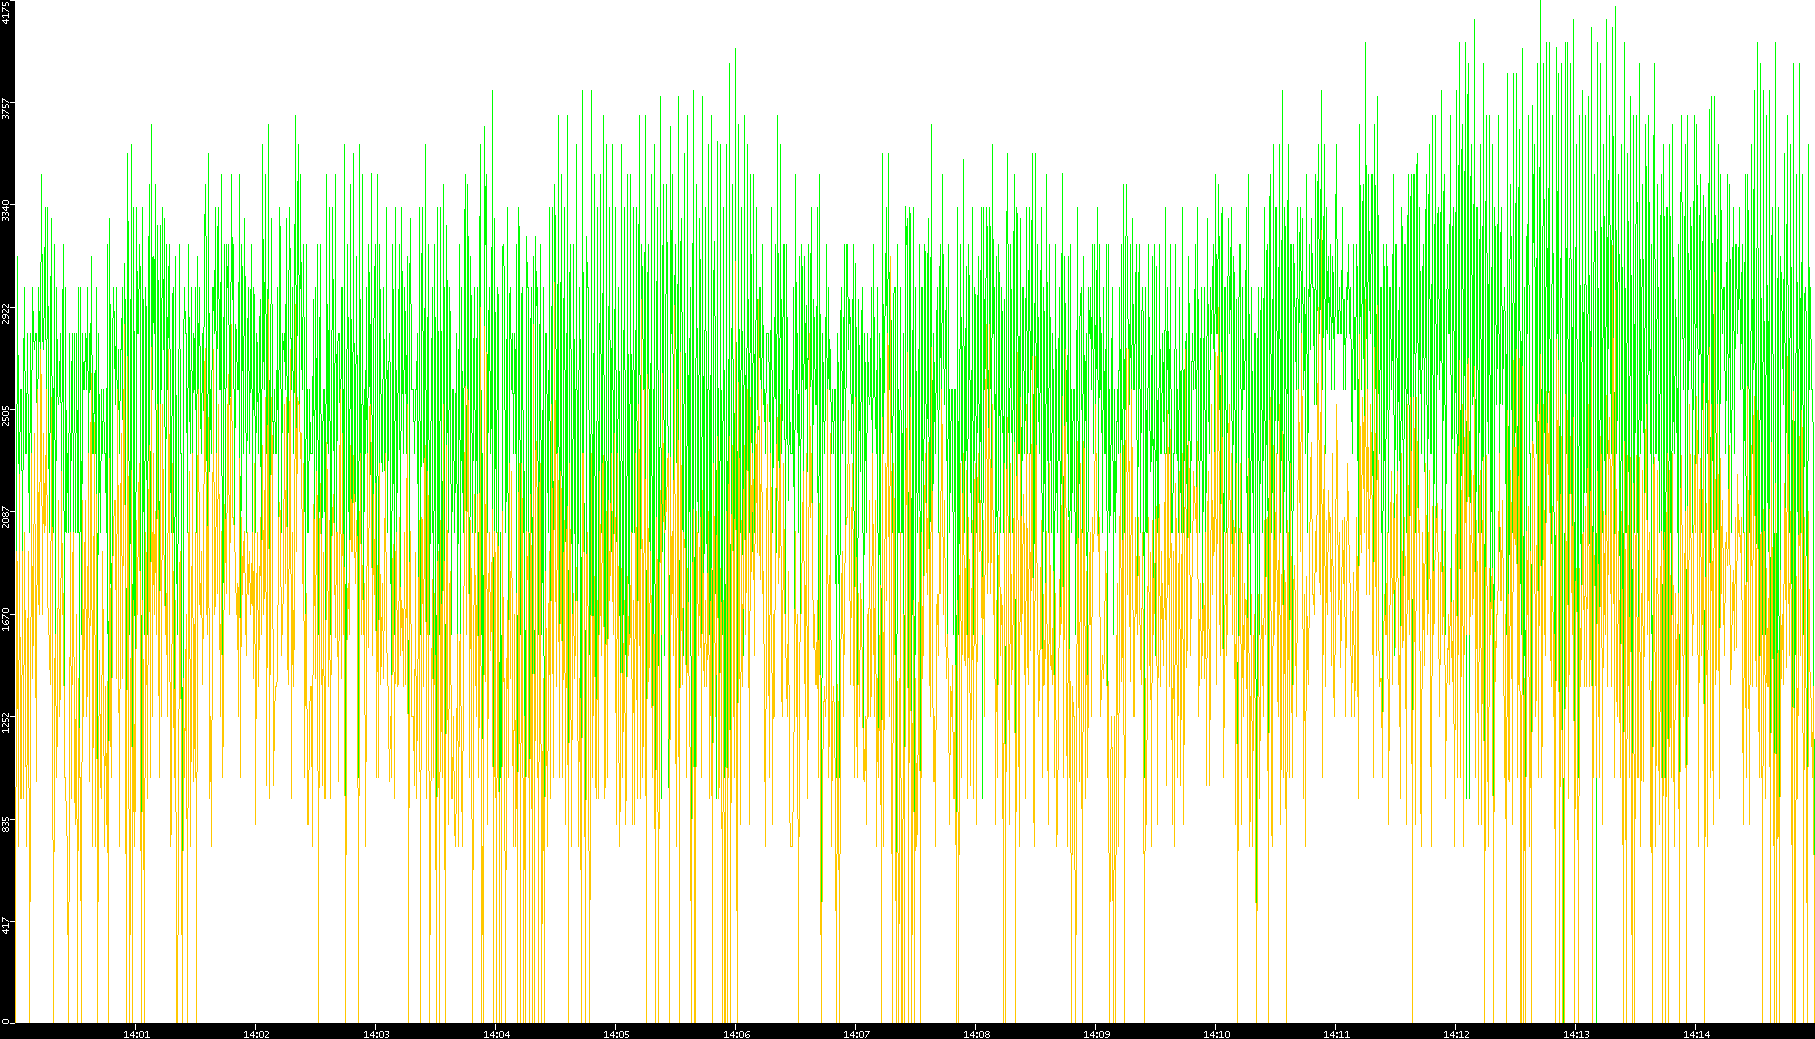The width and height of the screenshot is (1815, 1039).
Task: Select the 417 value axis label
Action: pyautogui.click(x=7, y=926)
